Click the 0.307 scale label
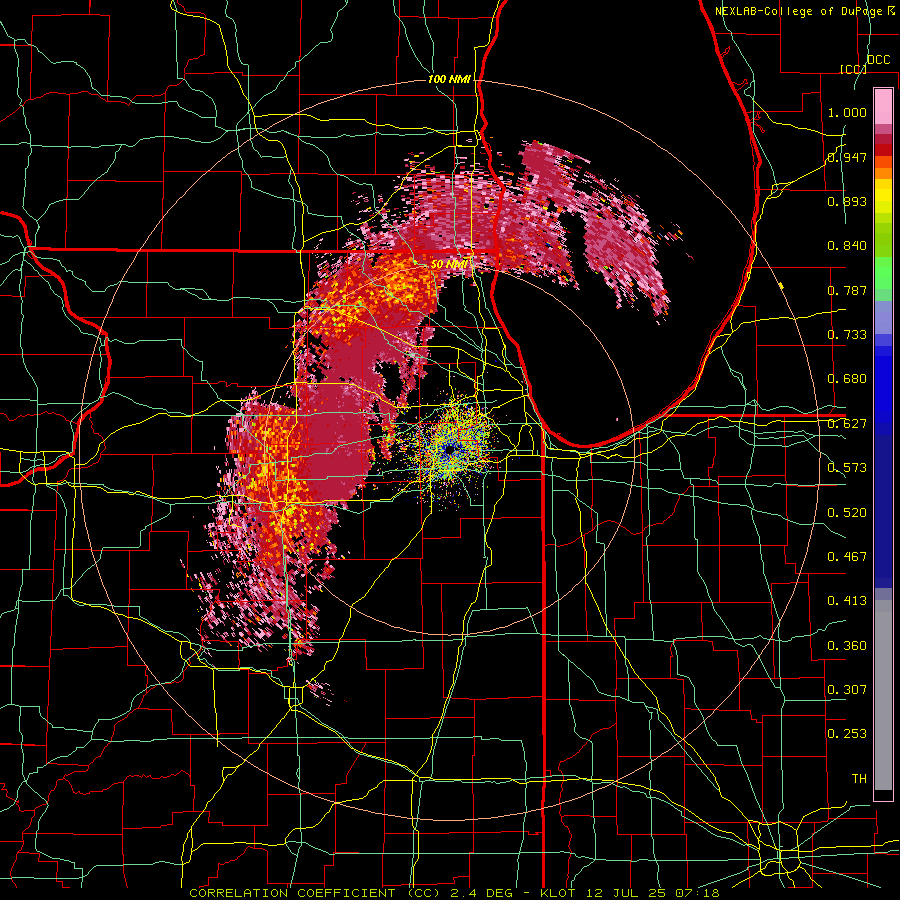The width and height of the screenshot is (900, 900). click(x=847, y=690)
